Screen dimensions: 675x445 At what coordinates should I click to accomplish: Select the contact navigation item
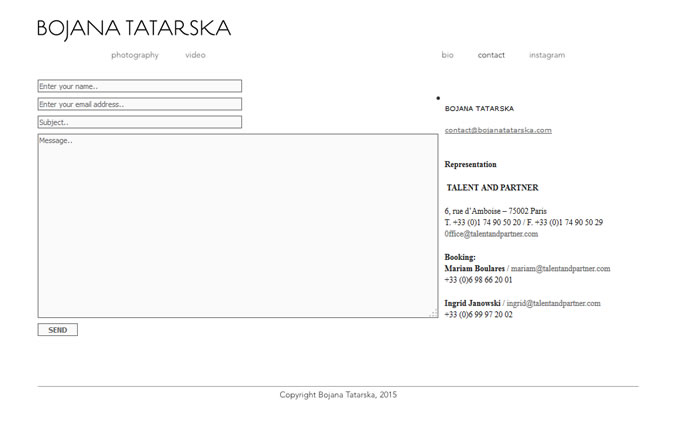coord(491,55)
